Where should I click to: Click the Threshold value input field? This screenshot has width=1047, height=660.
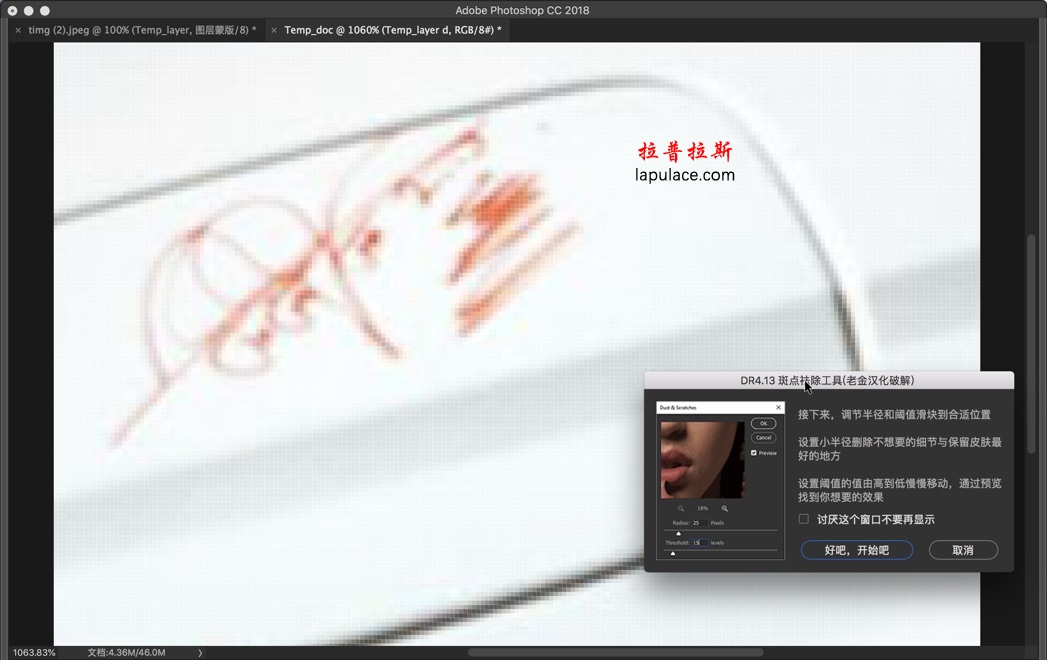(x=699, y=543)
